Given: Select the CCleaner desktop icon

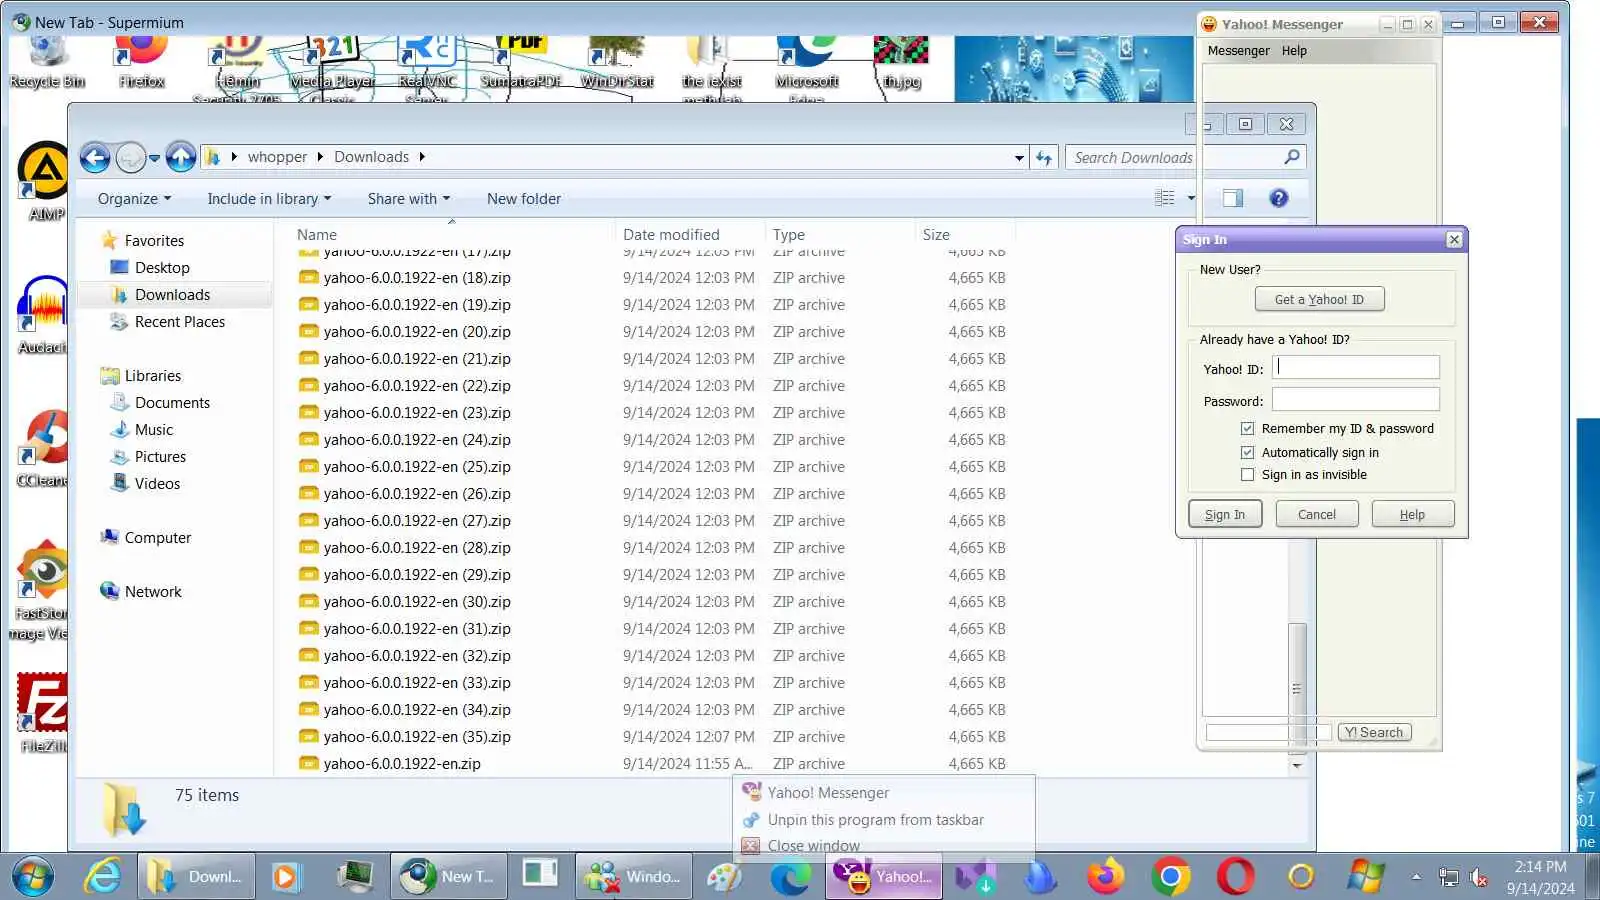Looking at the screenshot, I should click(43, 449).
